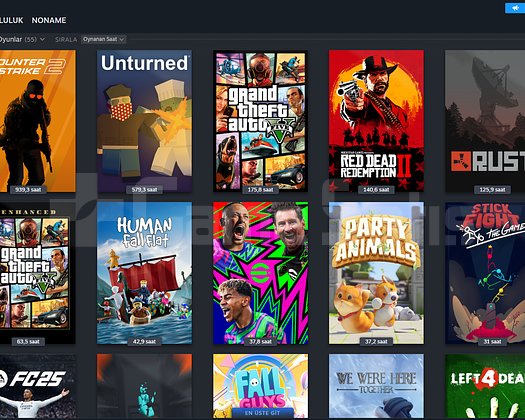Open Grand Theft Auto V cover with 175,8 saat
Viewport: 525px width, 420px height.
click(260, 121)
